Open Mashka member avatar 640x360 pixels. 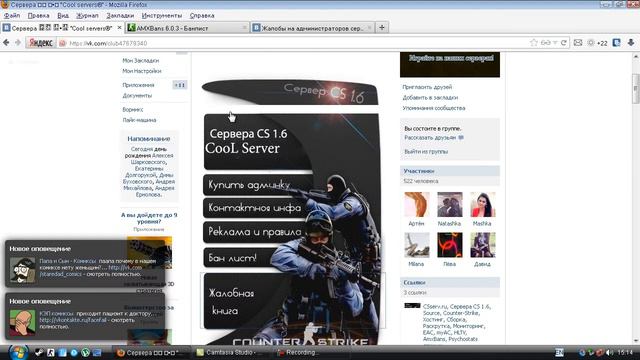pyautogui.click(x=482, y=204)
